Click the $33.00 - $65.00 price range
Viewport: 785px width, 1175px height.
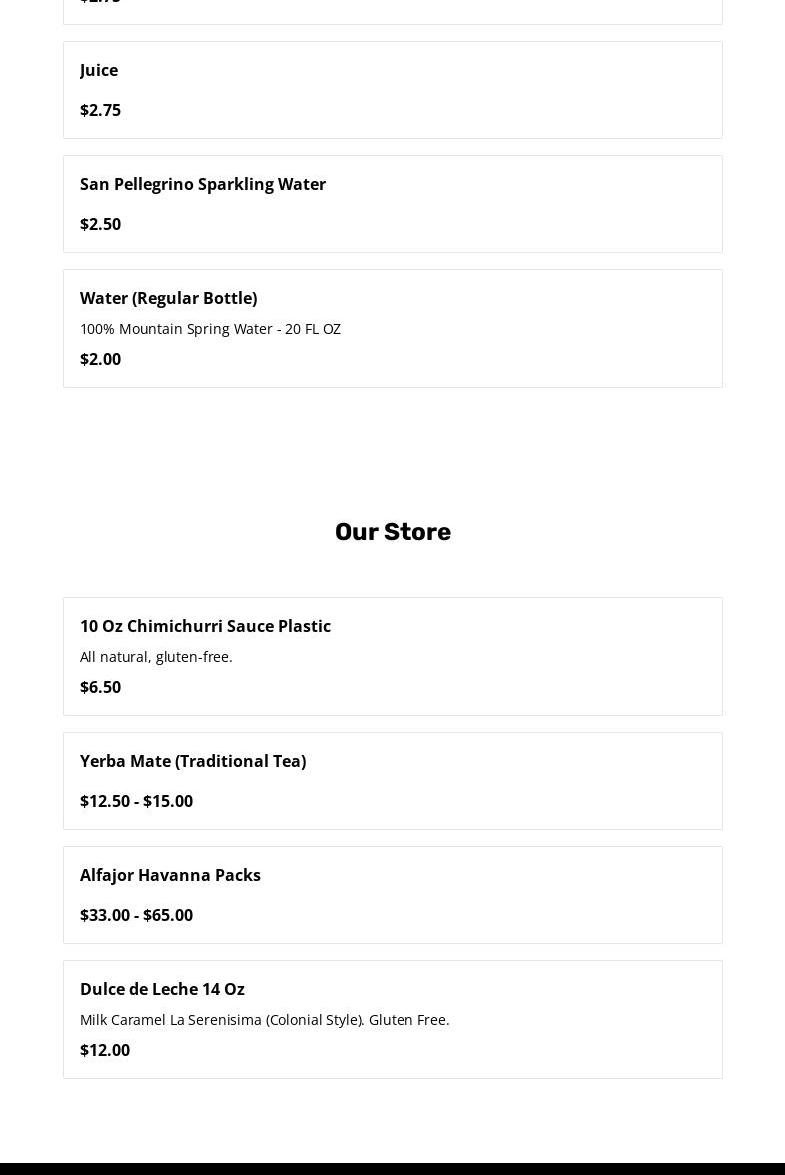click(136, 915)
